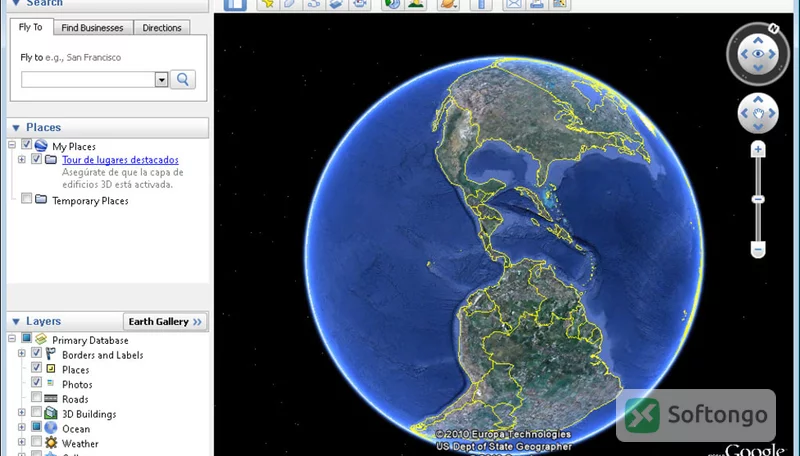
Task: Disable the Borders and Labels layer
Action: [x=36, y=352]
